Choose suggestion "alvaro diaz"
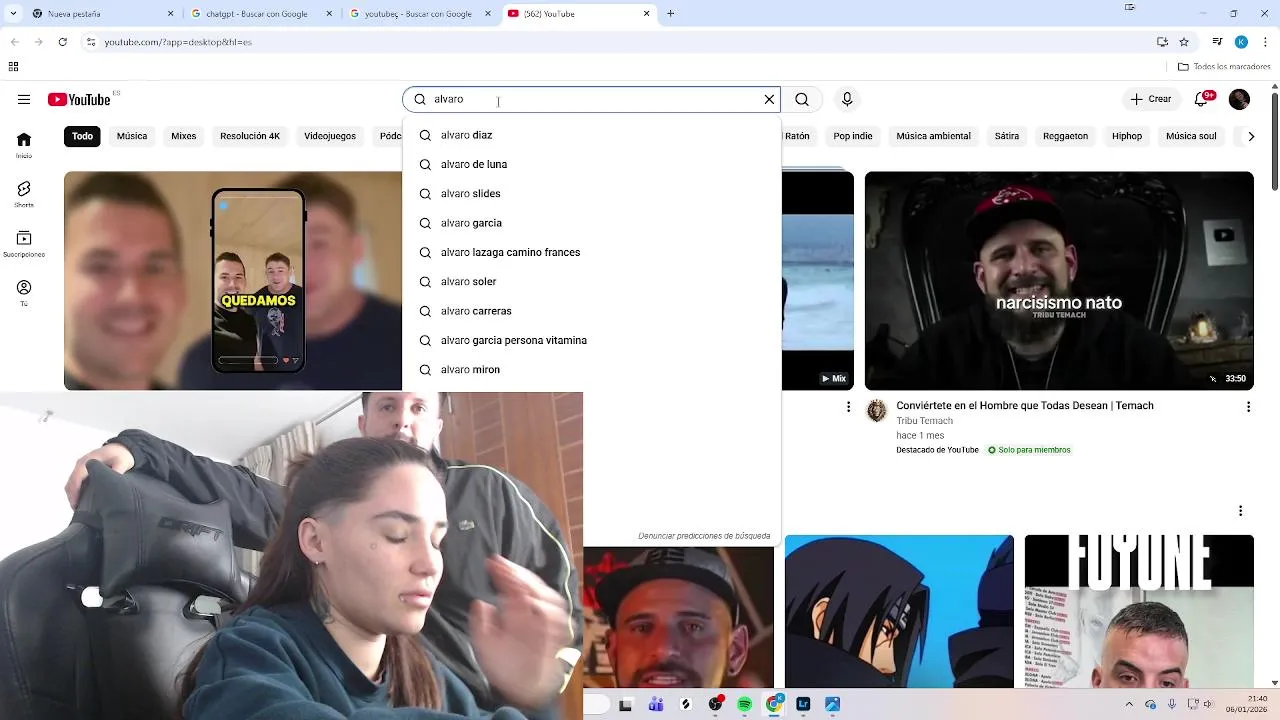The height and width of the screenshot is (720, 1280). tap(591, 135)
